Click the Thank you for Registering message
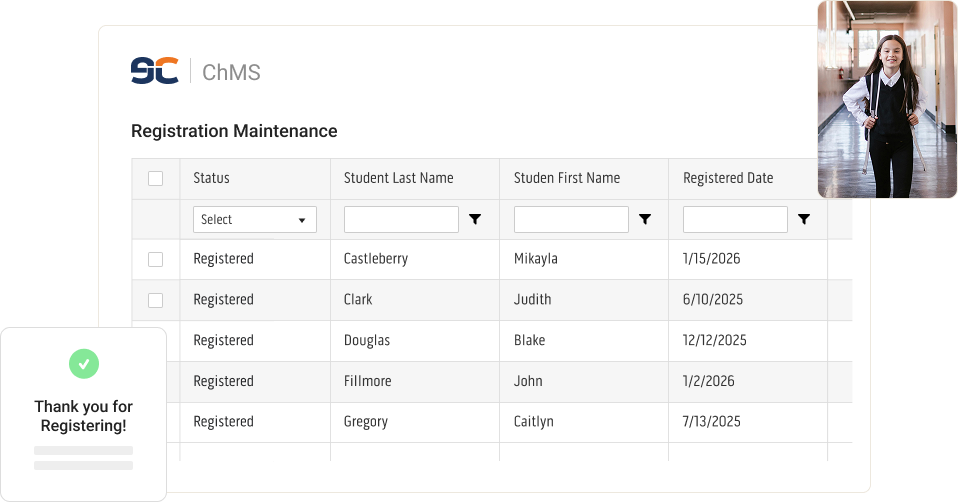958x502 pixels. (83, 416)
